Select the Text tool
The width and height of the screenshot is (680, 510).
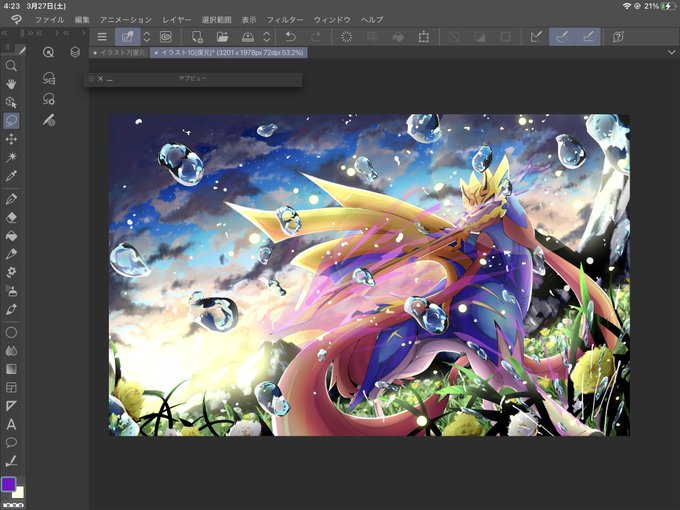point(11,424)
